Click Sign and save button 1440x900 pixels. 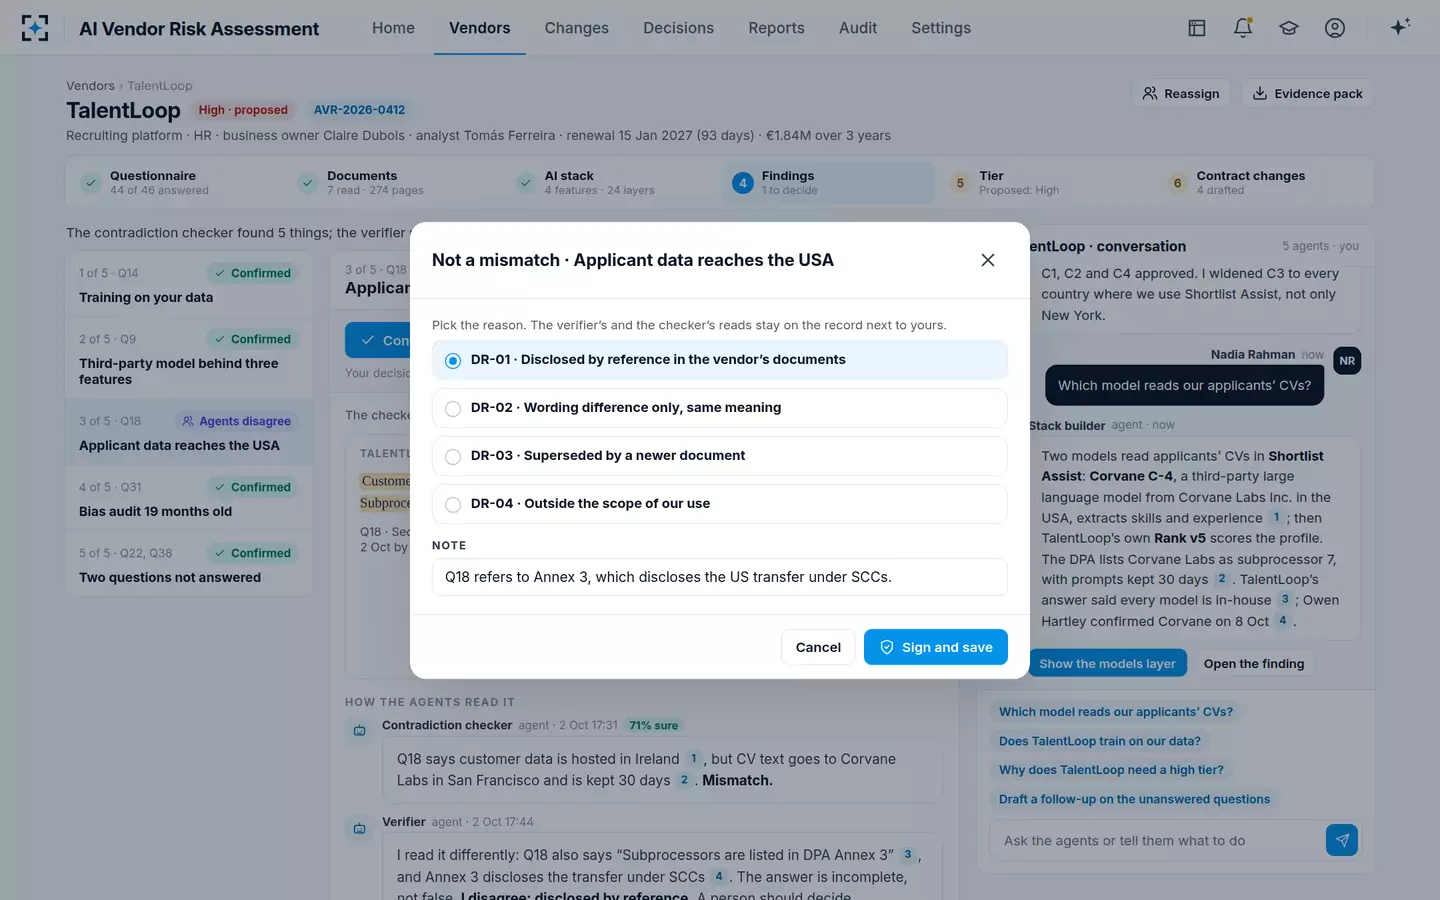click(935, 647)
